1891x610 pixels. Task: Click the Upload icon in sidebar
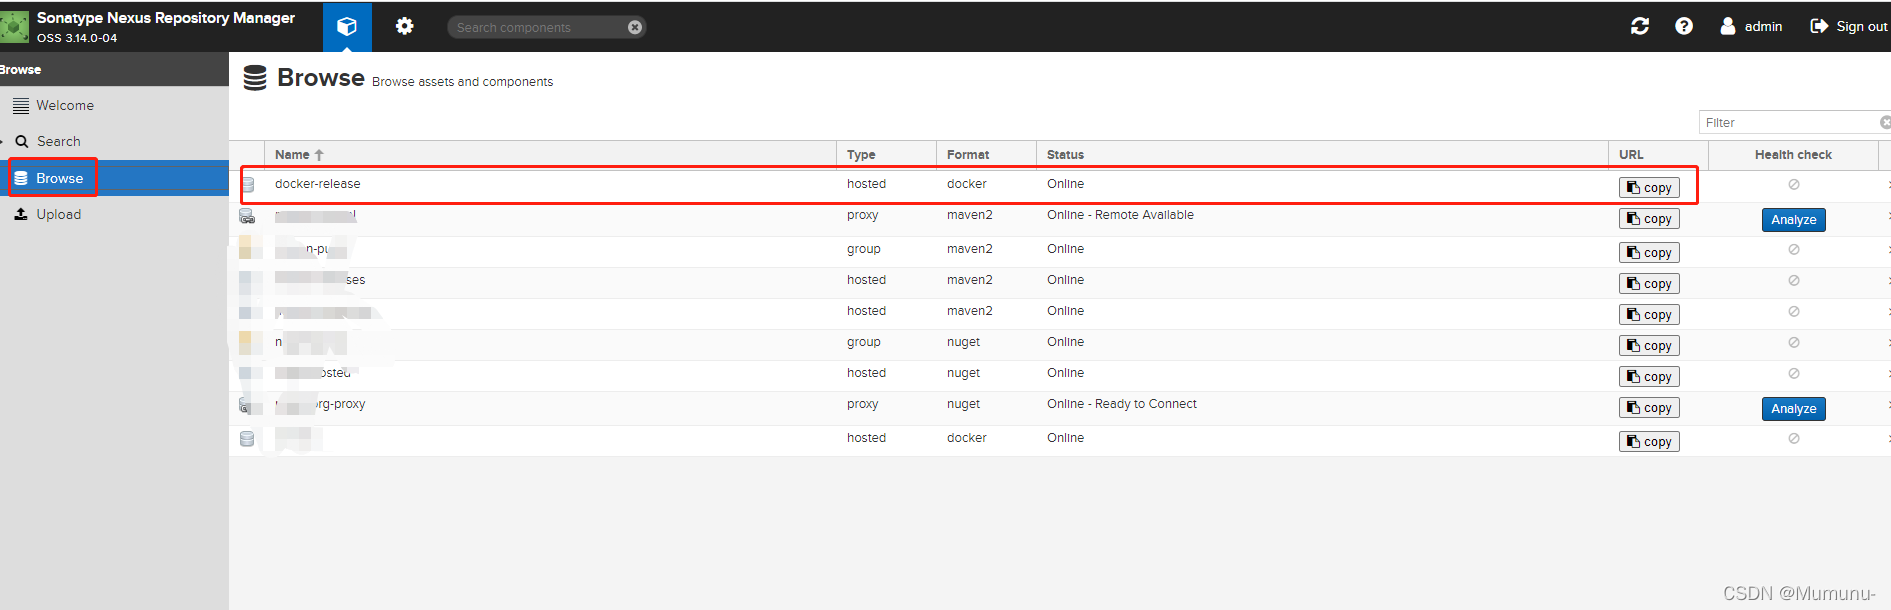21,214
